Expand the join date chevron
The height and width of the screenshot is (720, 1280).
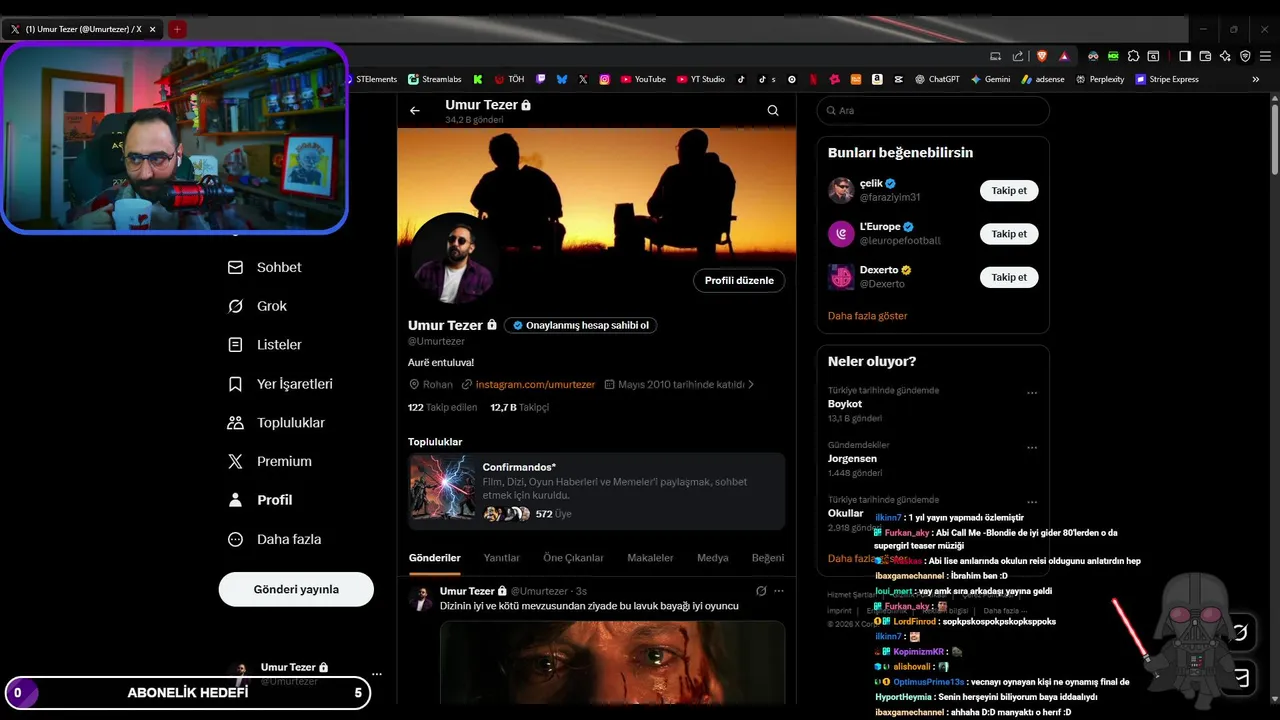point(751,384)
